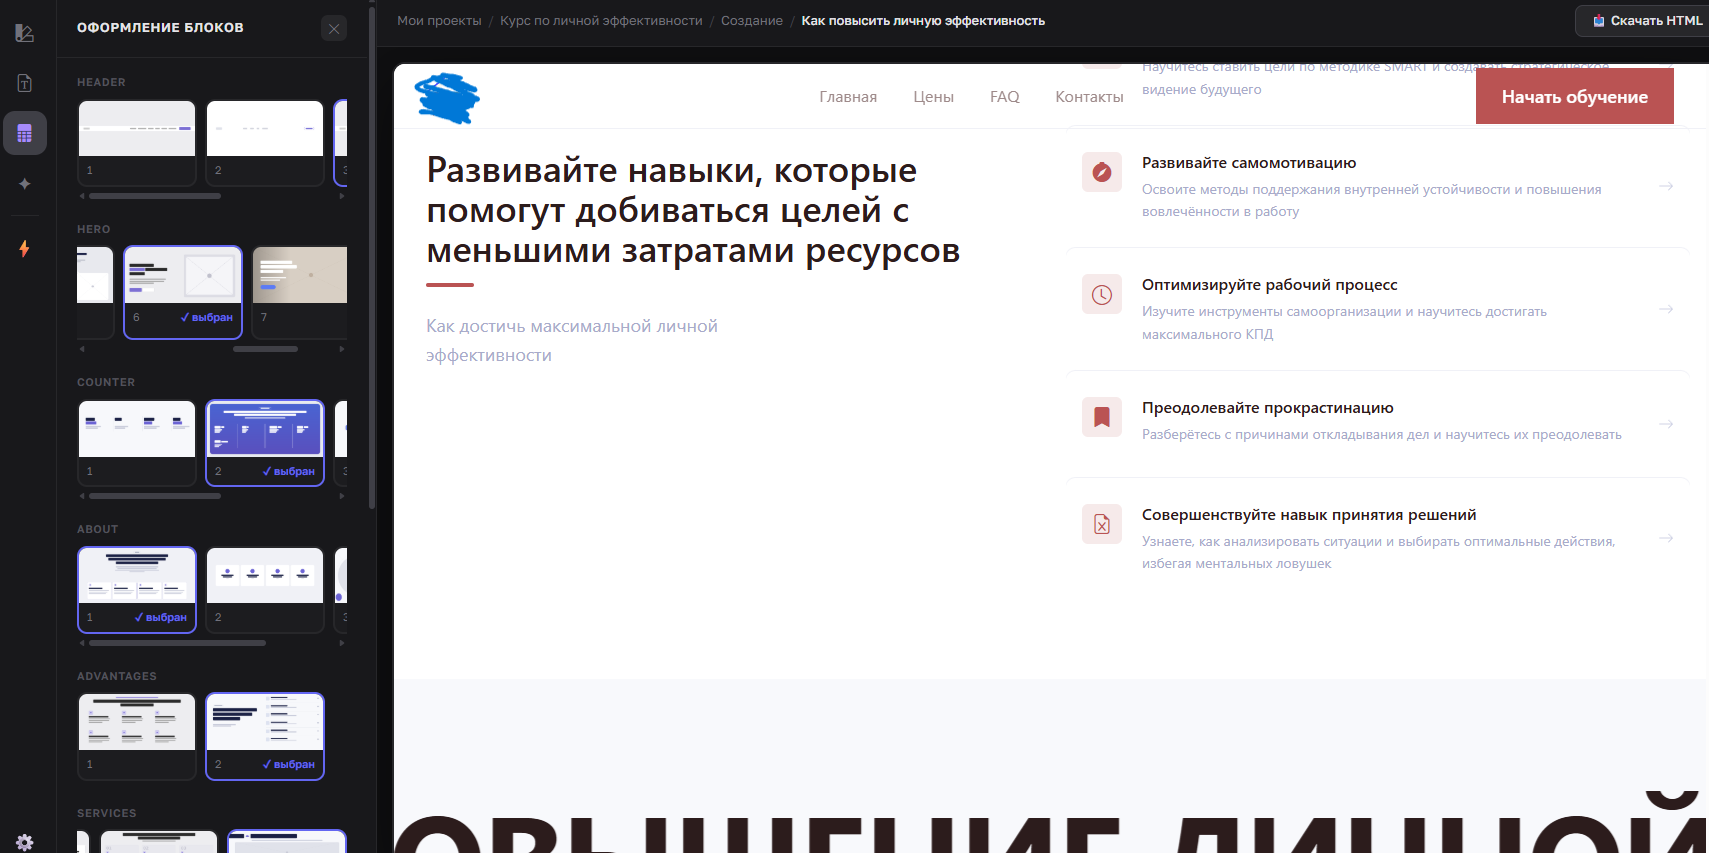Click arrow on Развивайте самомотивацию row

point(1666,186)
